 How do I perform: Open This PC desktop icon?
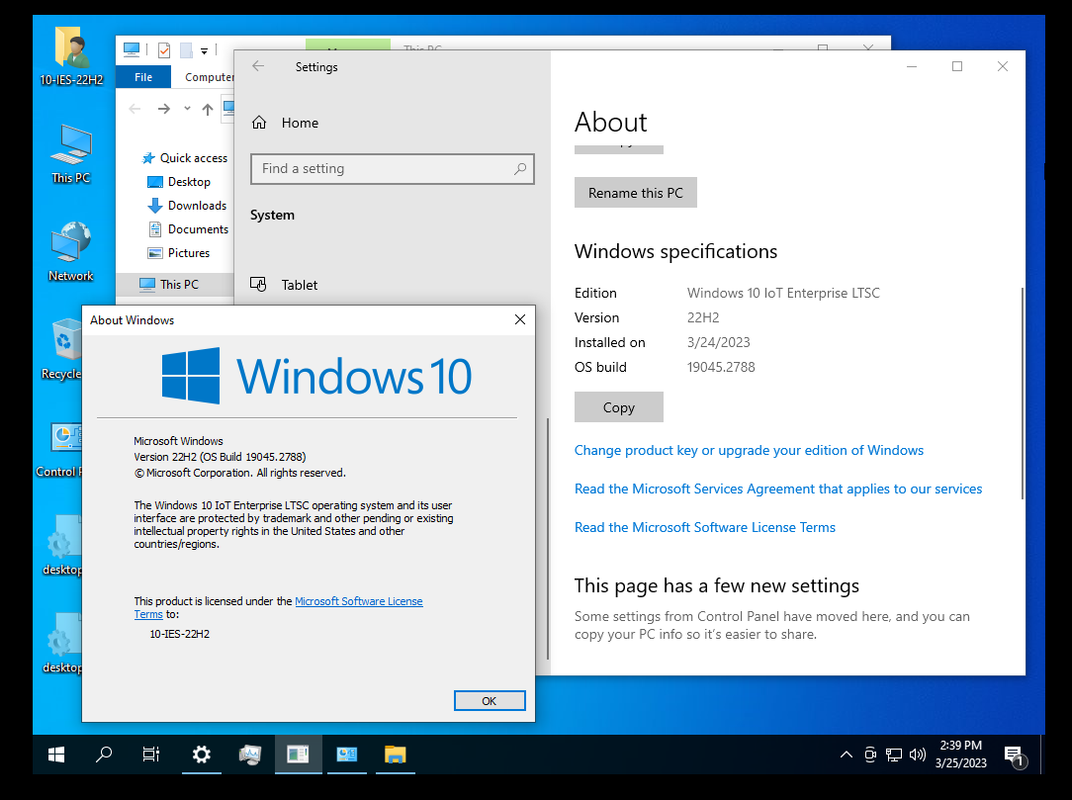[71, 154]
